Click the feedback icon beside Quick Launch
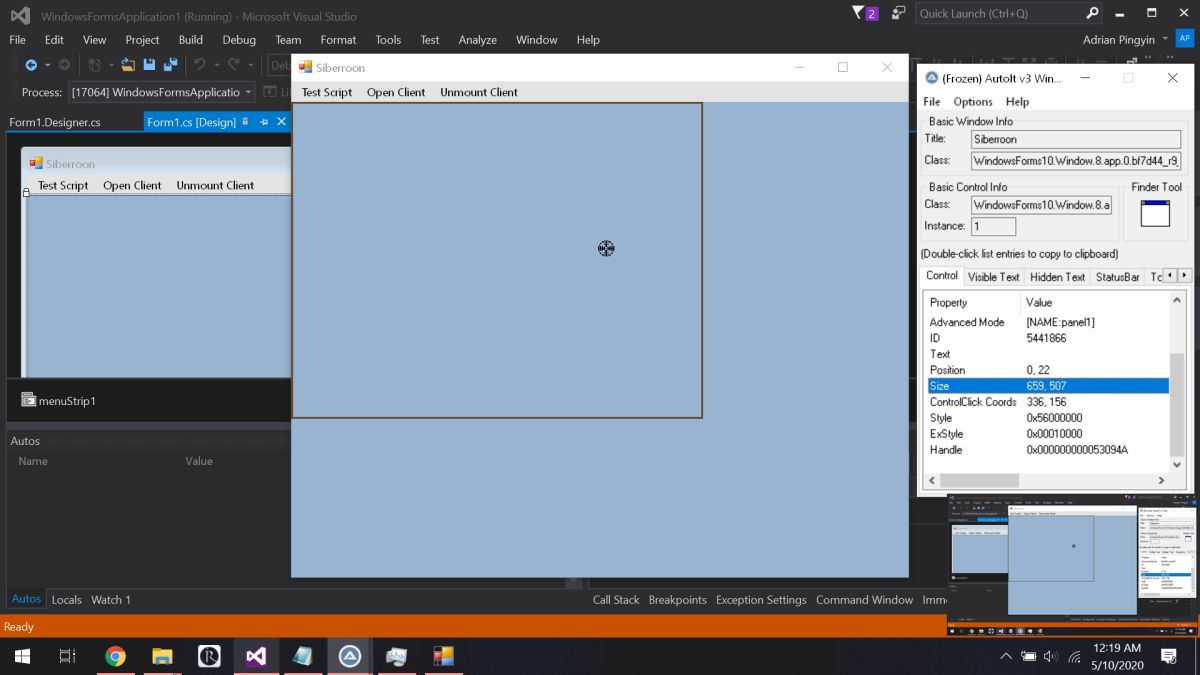 899,13
